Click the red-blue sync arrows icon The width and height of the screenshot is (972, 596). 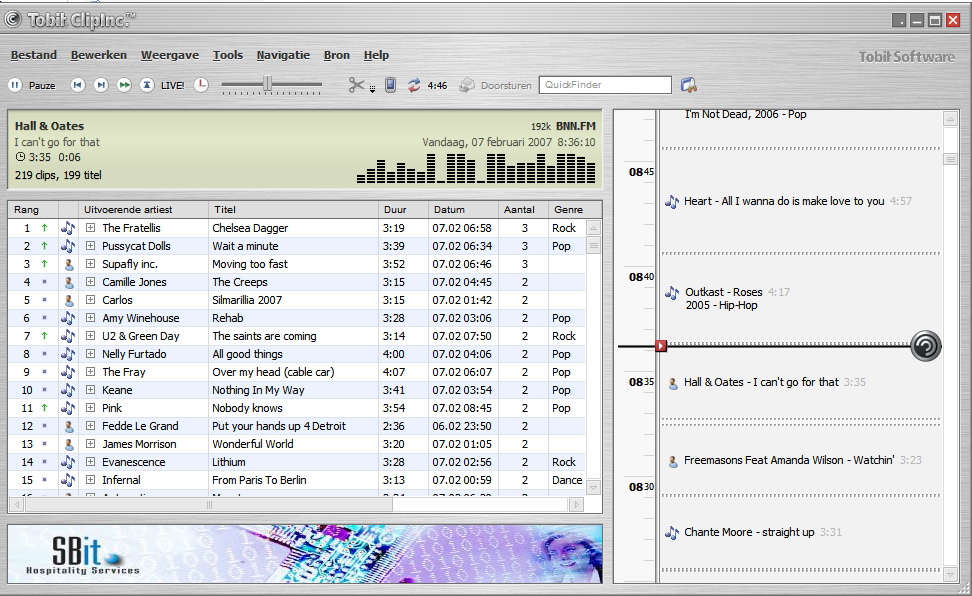(x=414, y=85)
